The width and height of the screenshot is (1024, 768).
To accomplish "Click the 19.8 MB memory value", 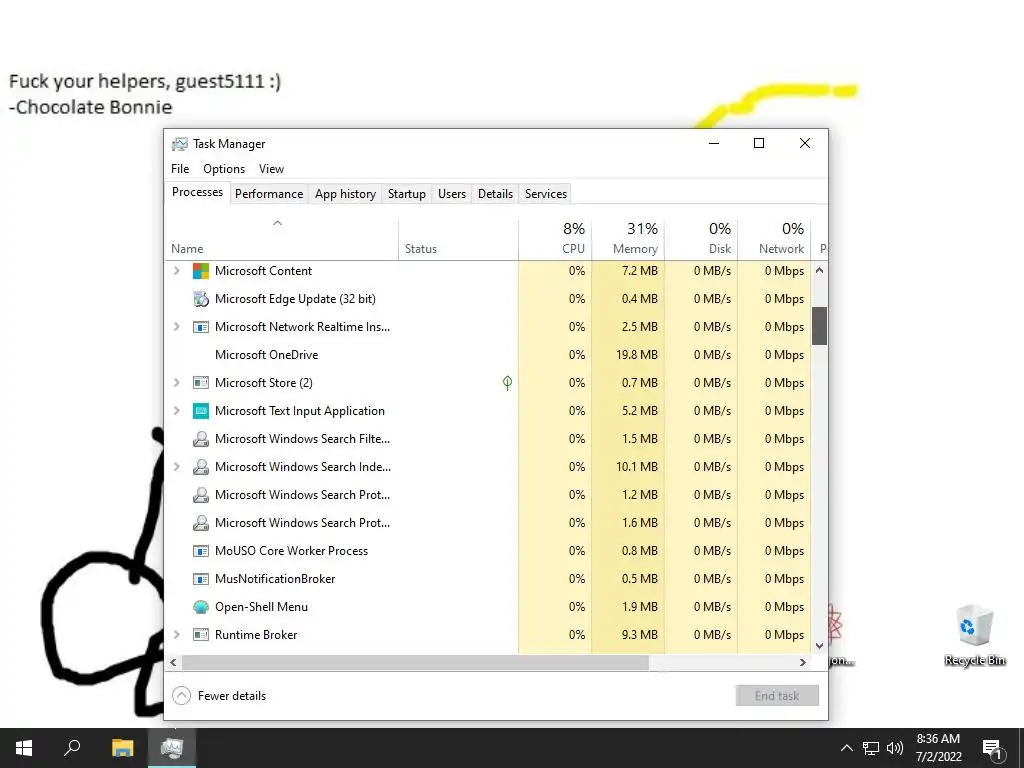I will pyautogui.click(x=637, y=355).
